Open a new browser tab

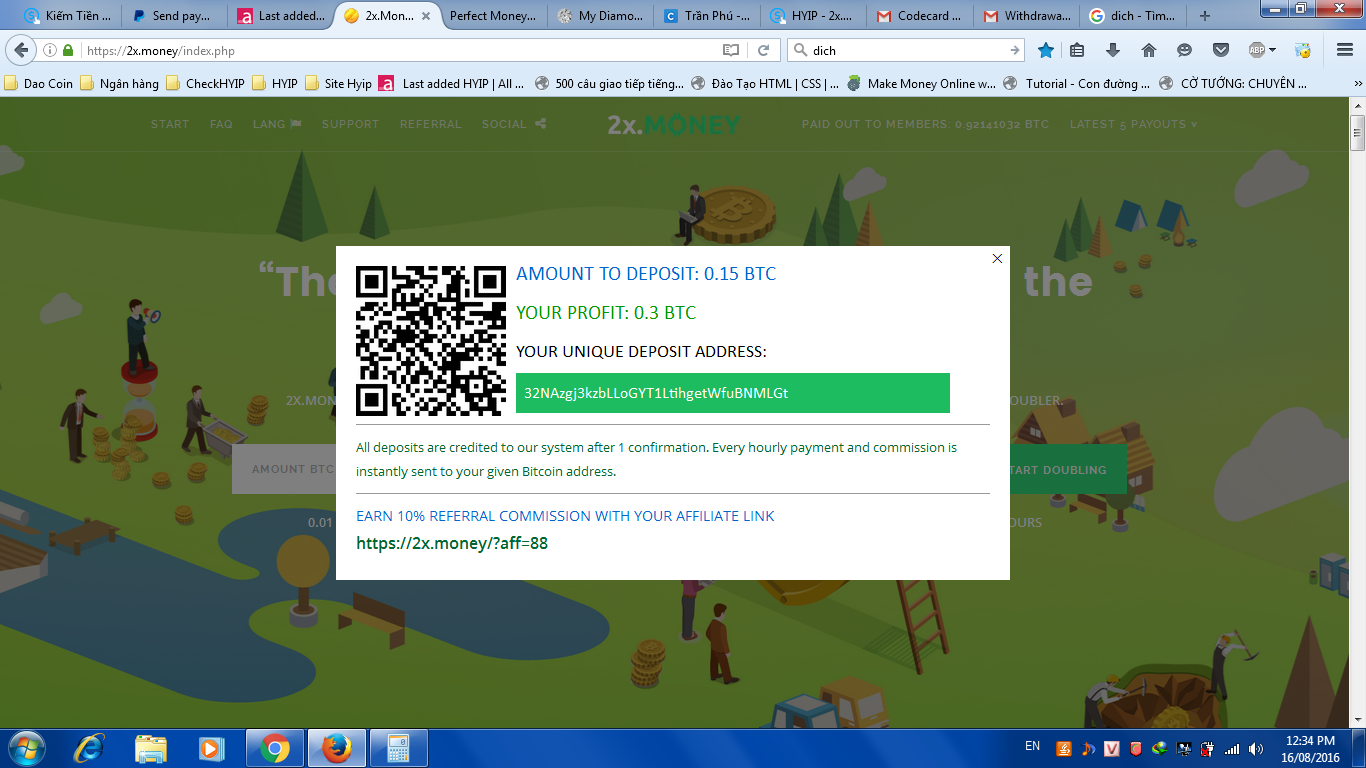(x=1204, y=16)
